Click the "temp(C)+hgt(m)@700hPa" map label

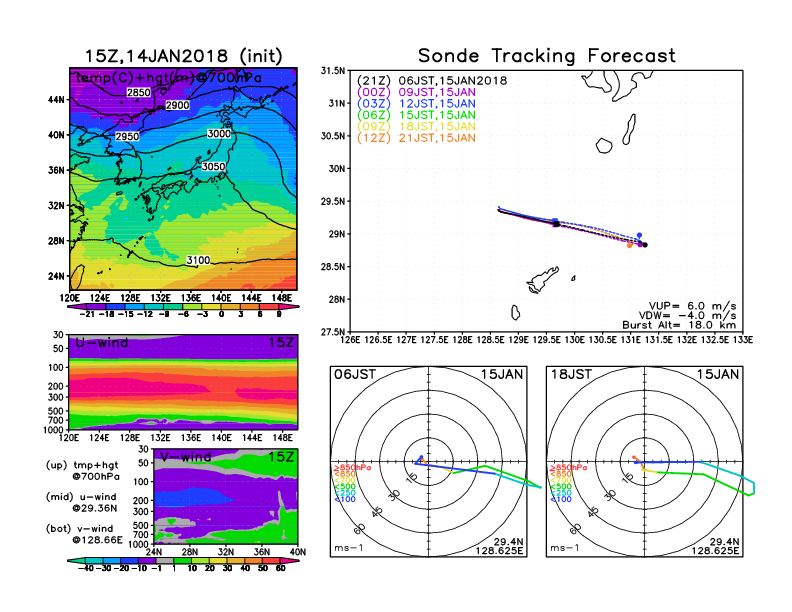tap(169, 78)
